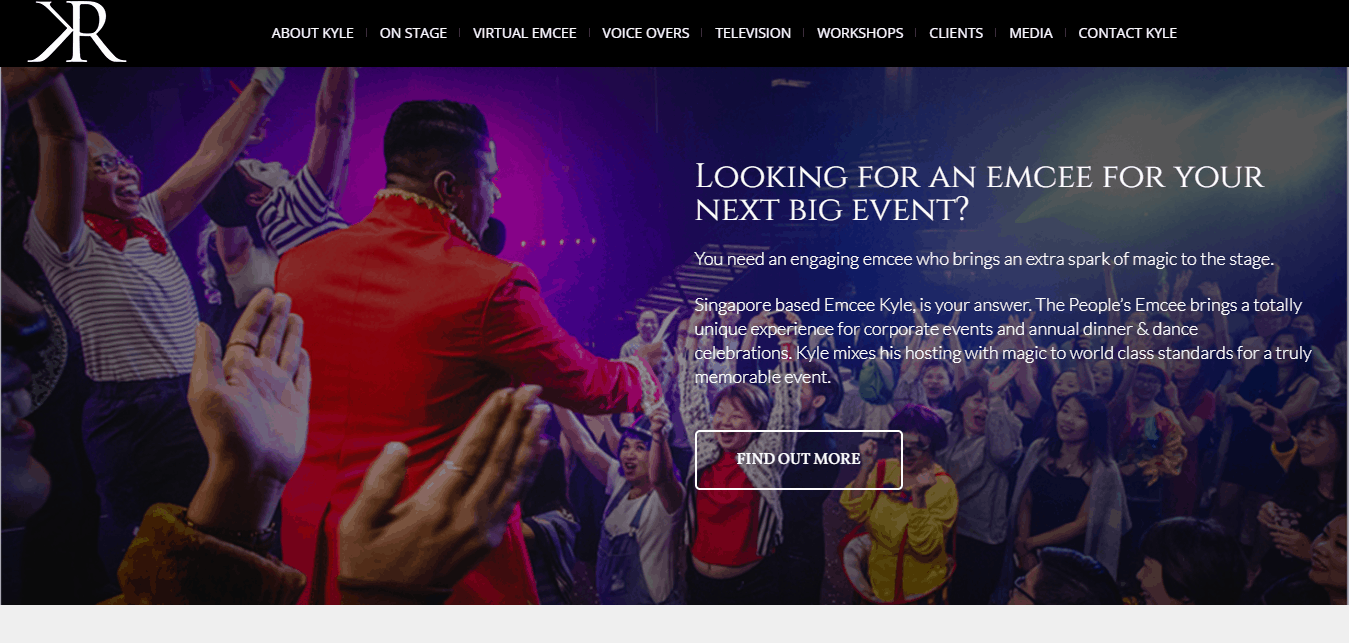The height and width of the screenshot is (643, 1349).
Task: Open the Workshops menu item
Action: pyautogui.click(x=860, y=33)
